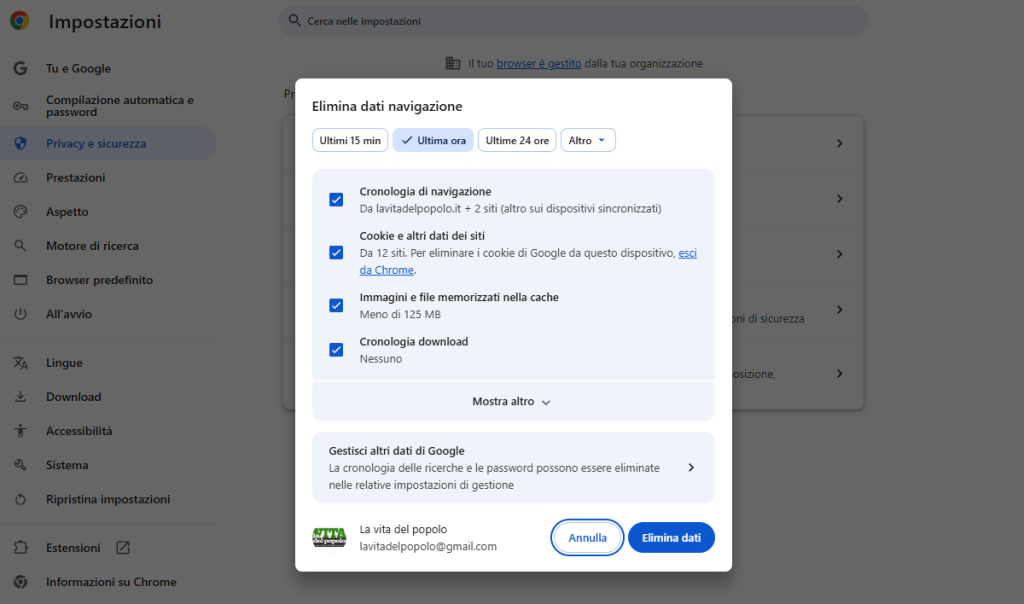Uncheck Cookie e altri dati dei siti
This screenshot has height=604, width=1024.
pyautogui.click(x=336, y=252)
